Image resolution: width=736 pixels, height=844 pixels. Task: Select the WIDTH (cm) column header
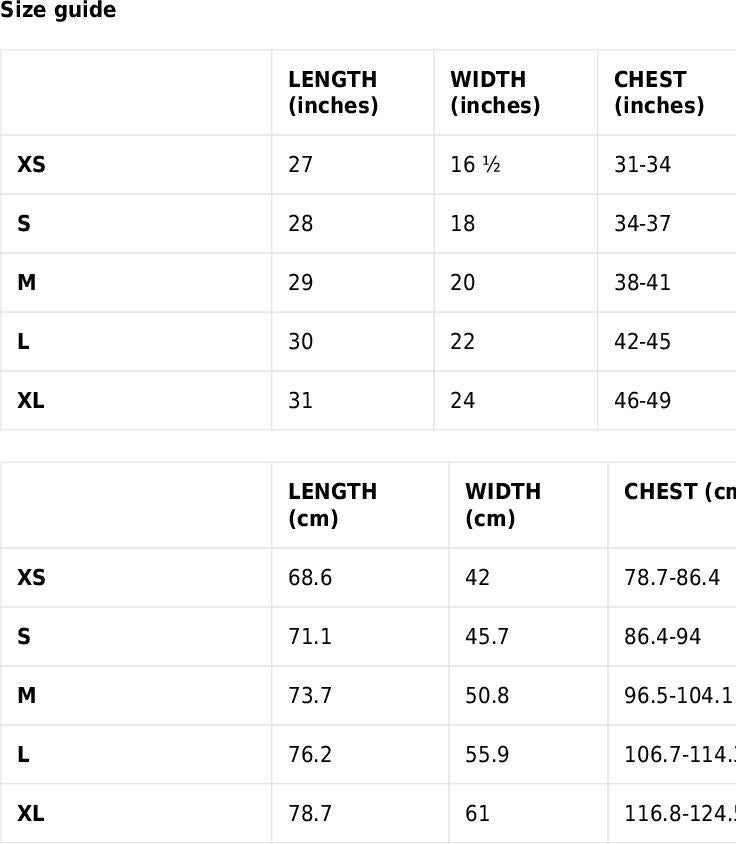[529, 505]
